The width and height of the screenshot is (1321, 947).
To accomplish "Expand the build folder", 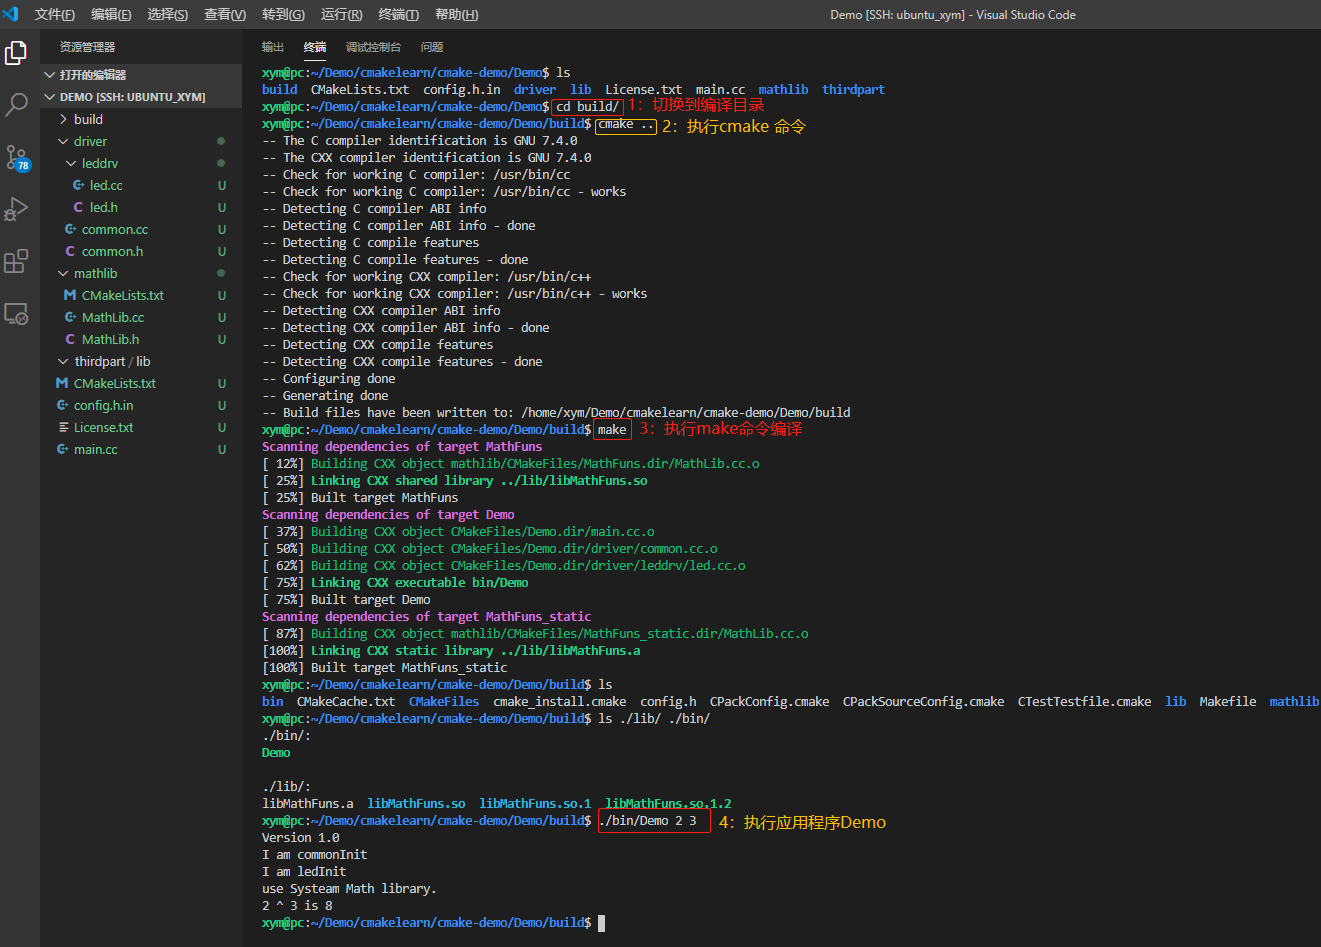I will click(x=64, y=119).
